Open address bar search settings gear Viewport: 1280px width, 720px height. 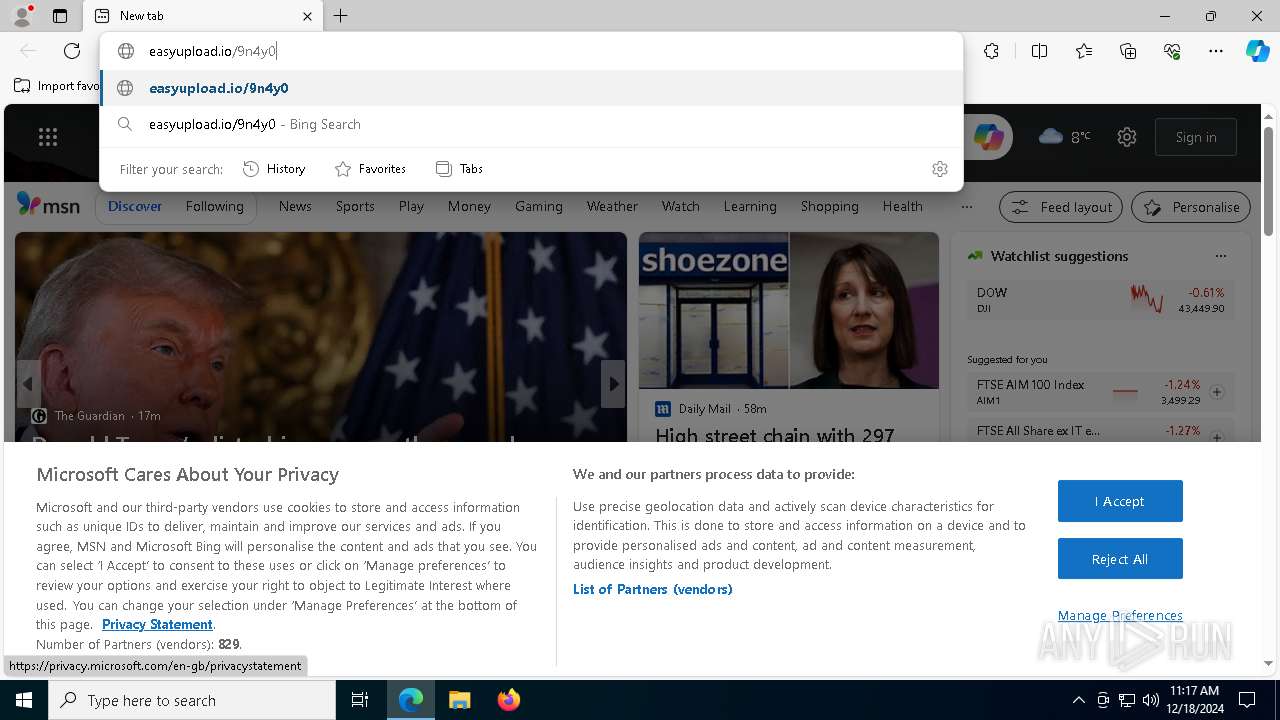939,169
